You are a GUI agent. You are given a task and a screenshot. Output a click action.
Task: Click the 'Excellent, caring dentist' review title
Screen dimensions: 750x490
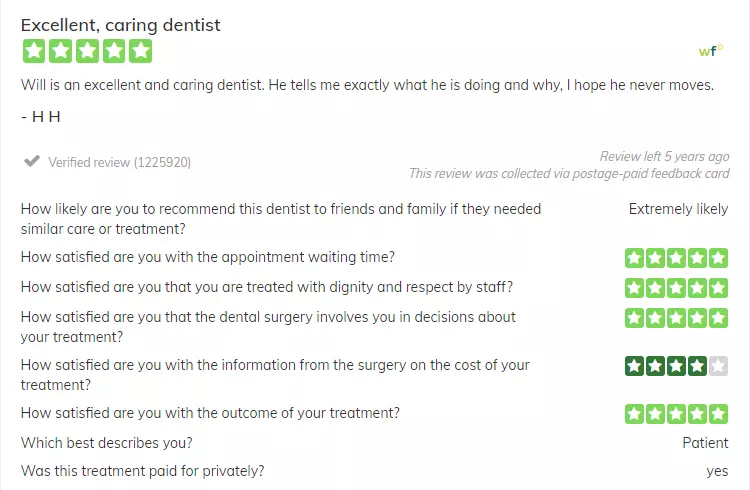tap(121, 25)
